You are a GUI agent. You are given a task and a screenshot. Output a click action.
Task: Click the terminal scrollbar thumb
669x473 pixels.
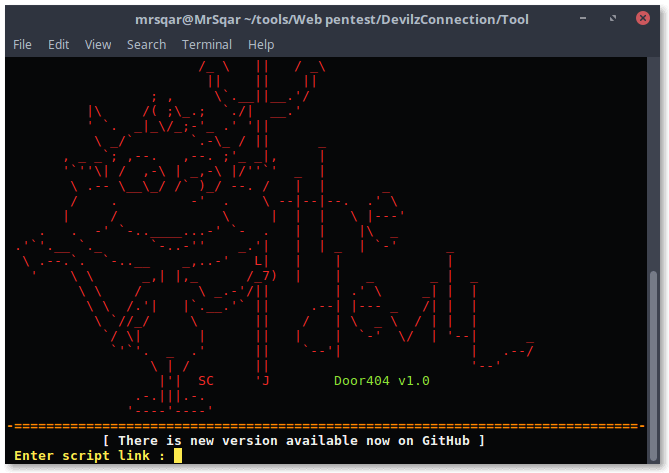click(x=654, y=366)
